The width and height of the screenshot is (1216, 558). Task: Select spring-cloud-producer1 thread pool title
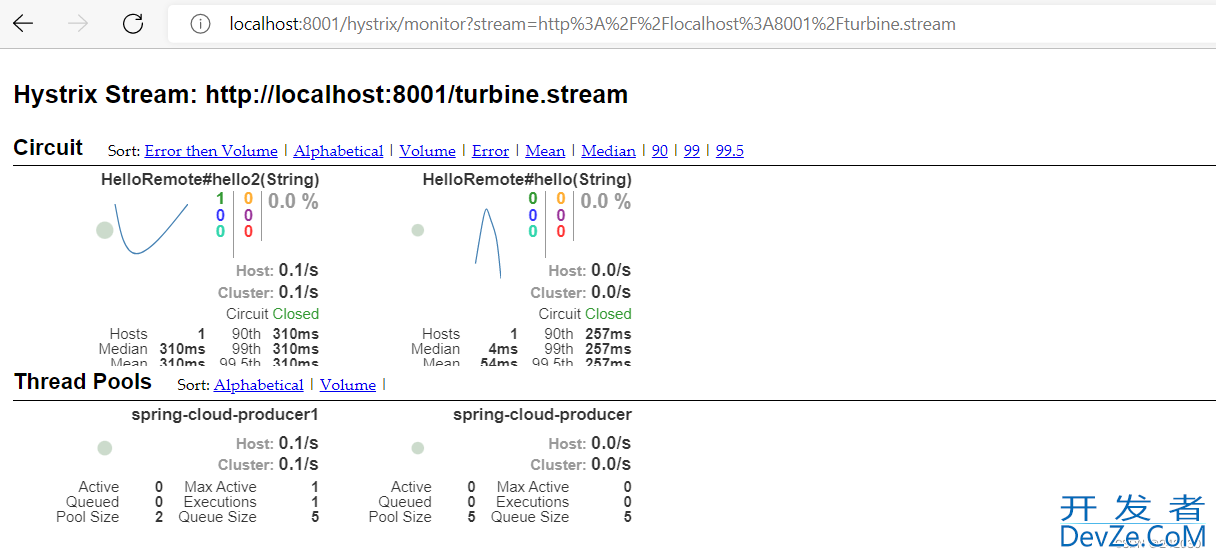click(x=225, y=415)
